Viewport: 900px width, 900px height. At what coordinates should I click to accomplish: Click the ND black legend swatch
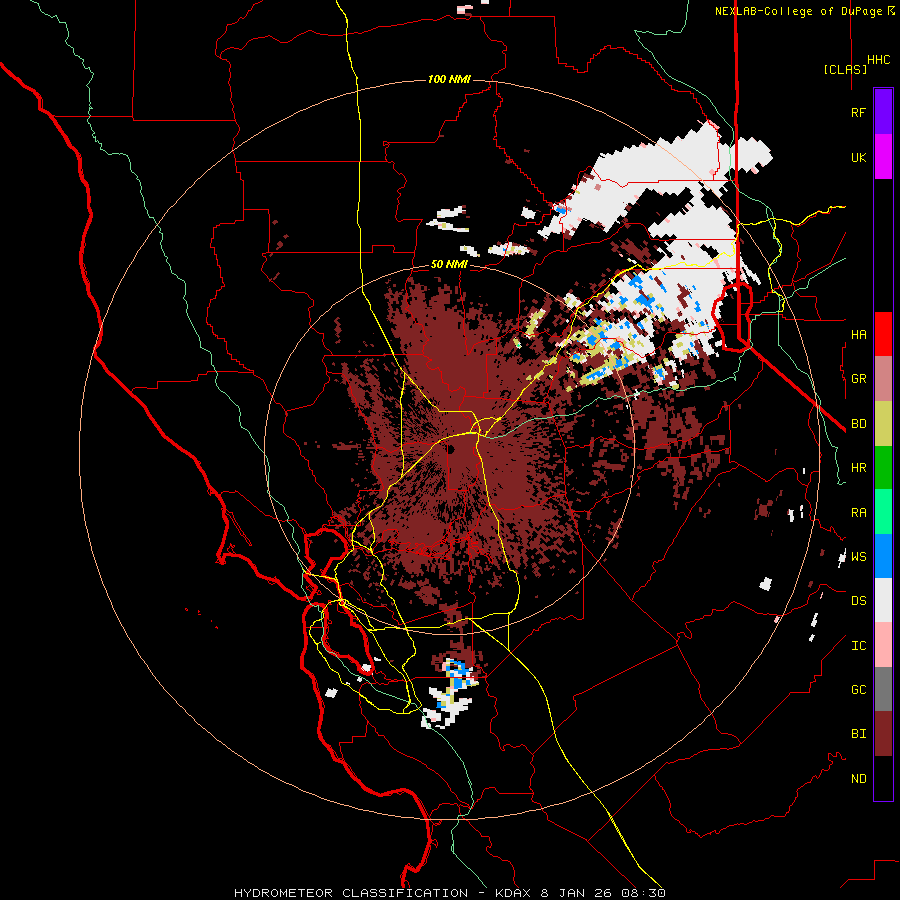(883, 778)
